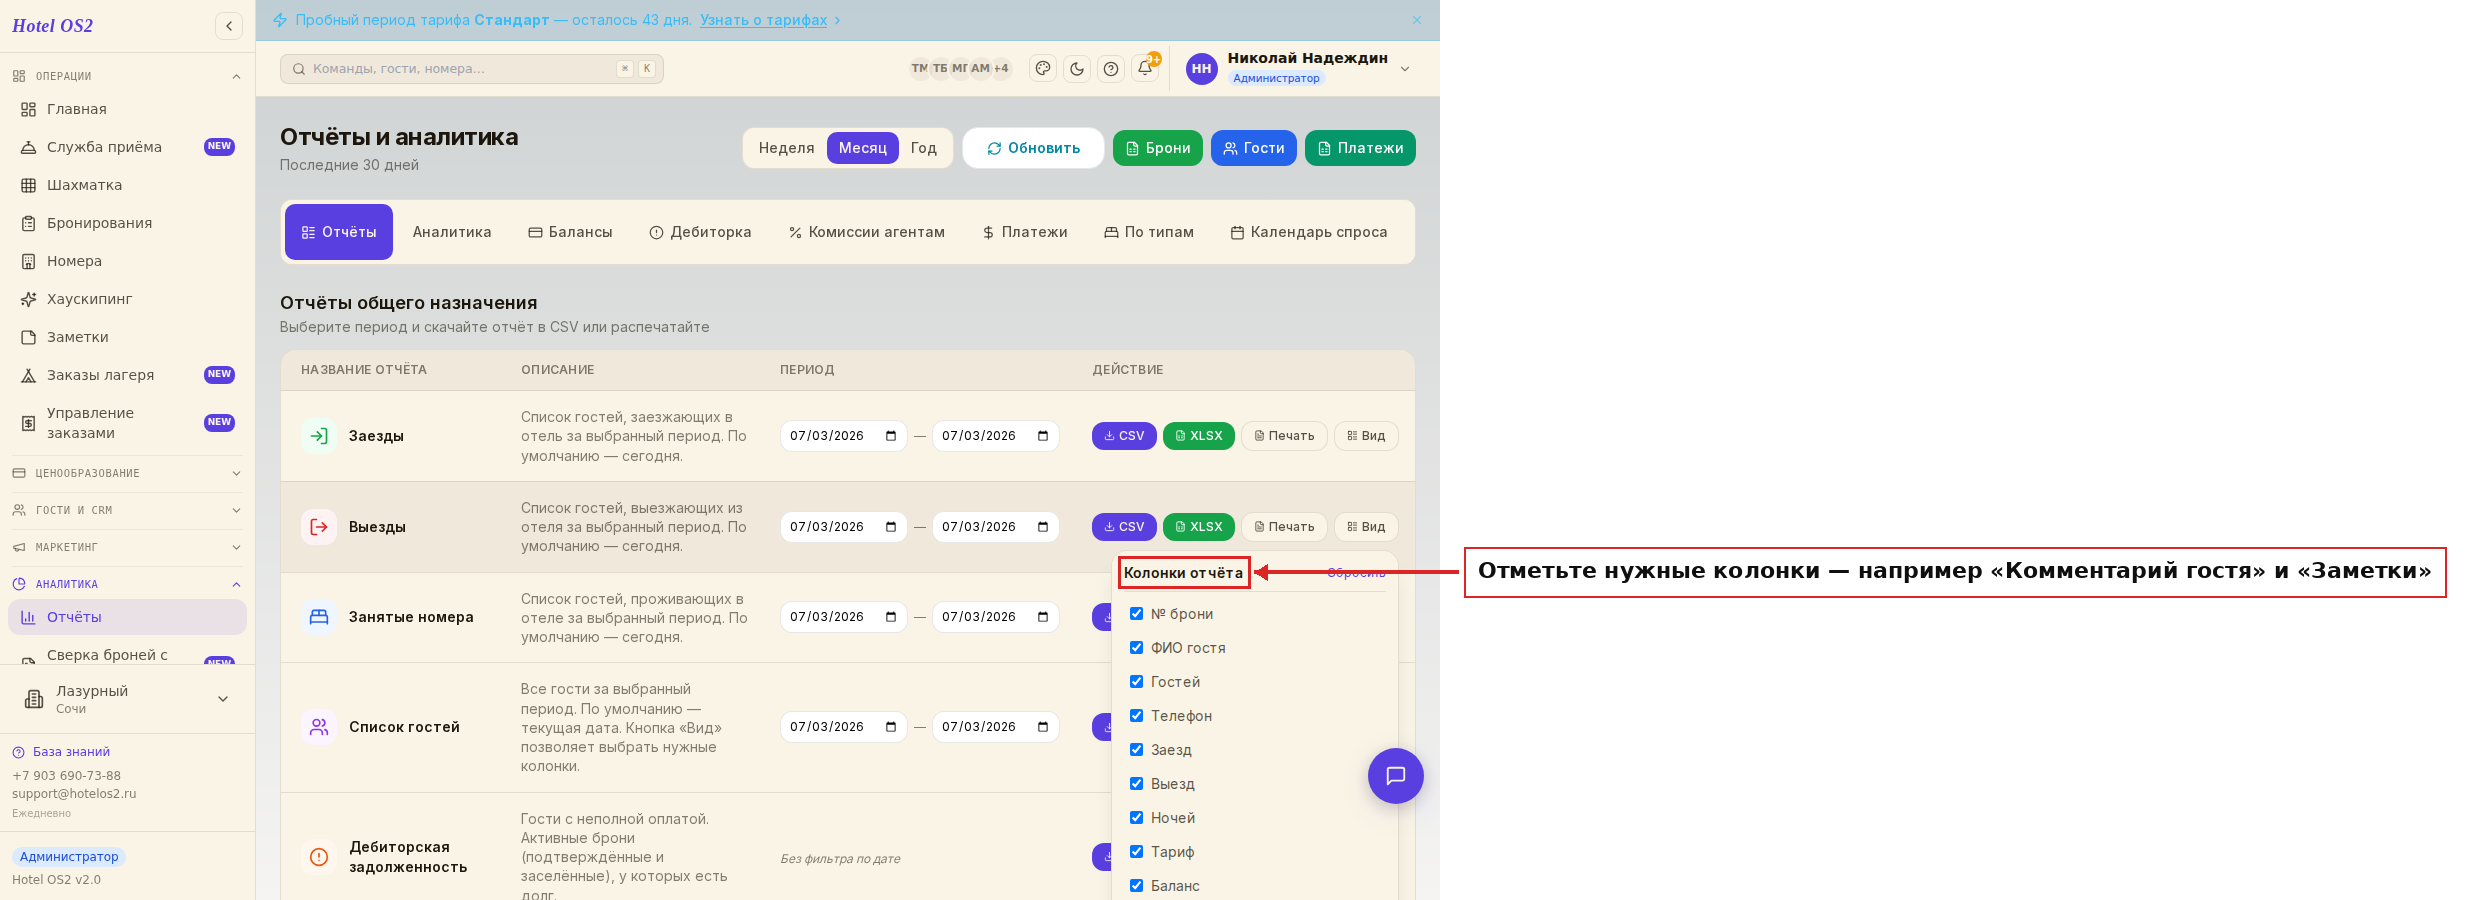
Task: Uncheck the № брони column checkbox
Action: [x=1136, y=614]
